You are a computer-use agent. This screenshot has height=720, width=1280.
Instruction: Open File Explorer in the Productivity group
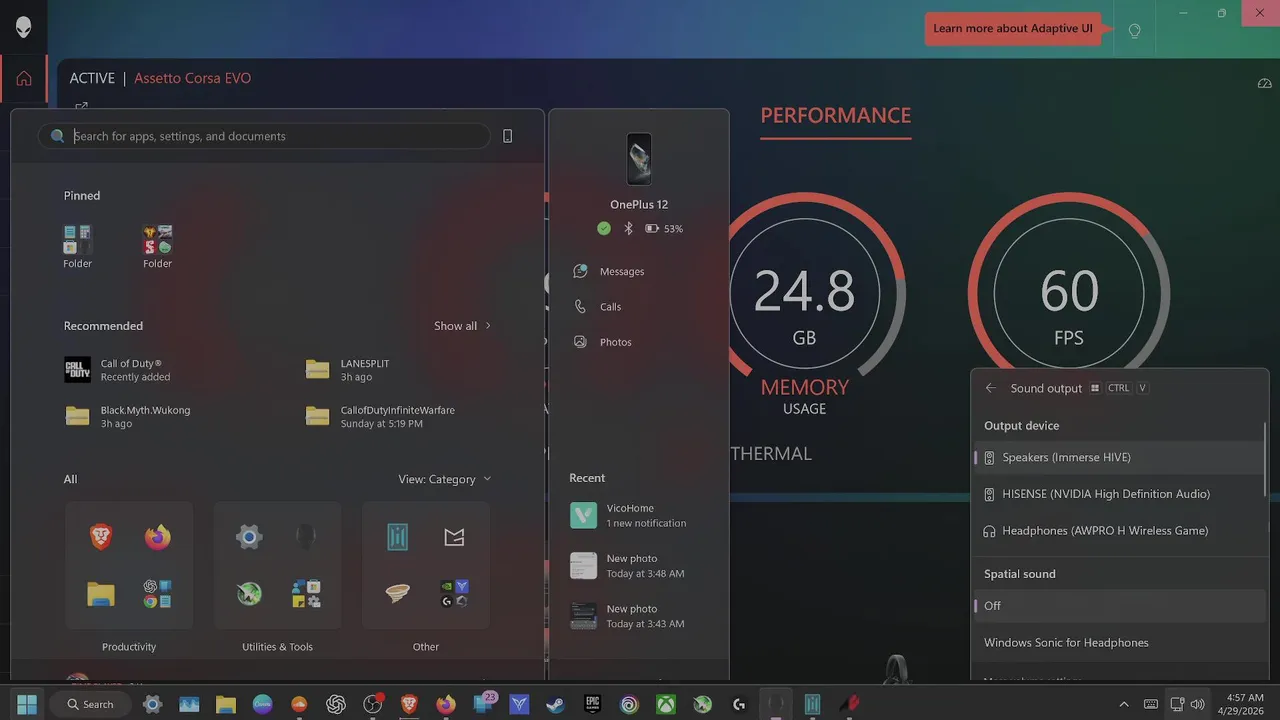(101, 594)
